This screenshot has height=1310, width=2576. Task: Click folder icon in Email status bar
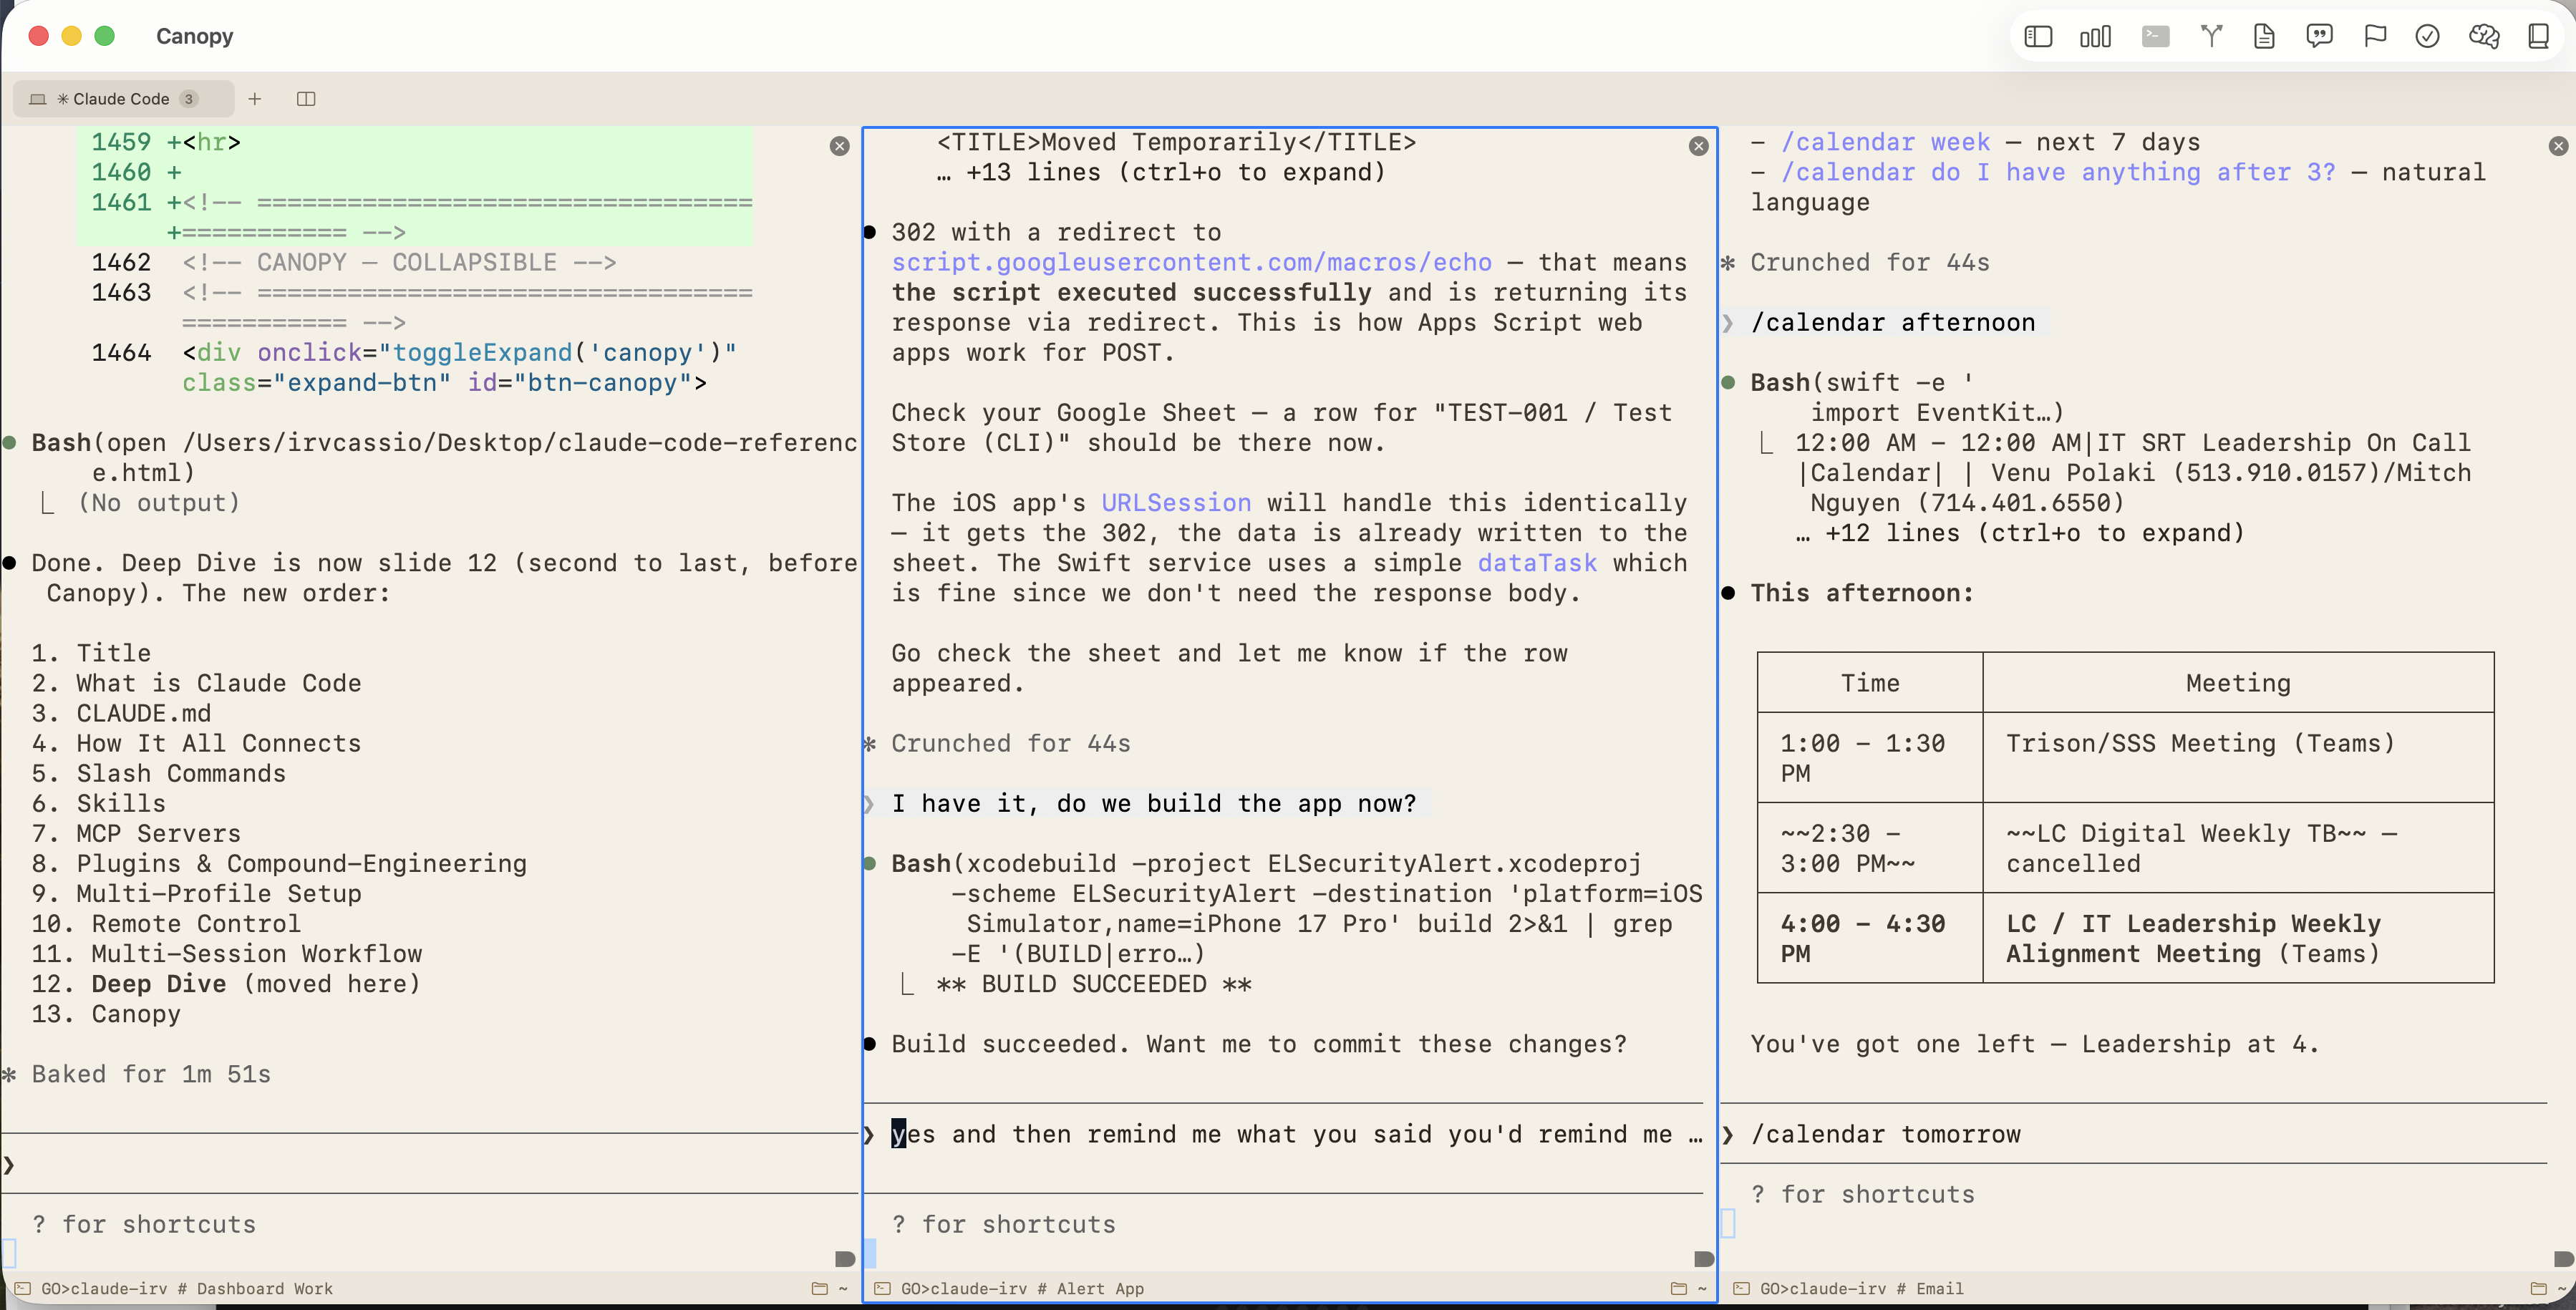pos(2538,1288)
